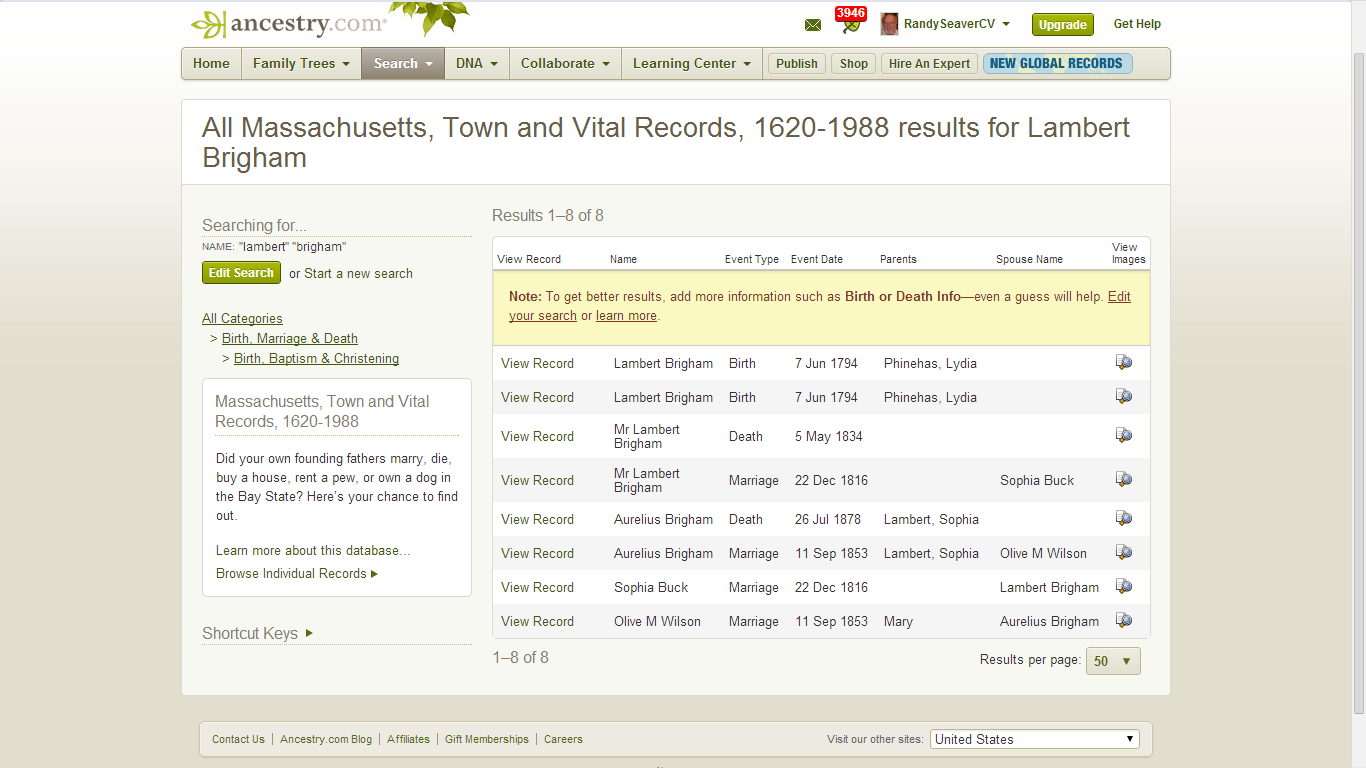Open Birth, Baptism & Christening category
Image resolution: width=1366 pixels, height=768 pixels.
tap(316, 358)
